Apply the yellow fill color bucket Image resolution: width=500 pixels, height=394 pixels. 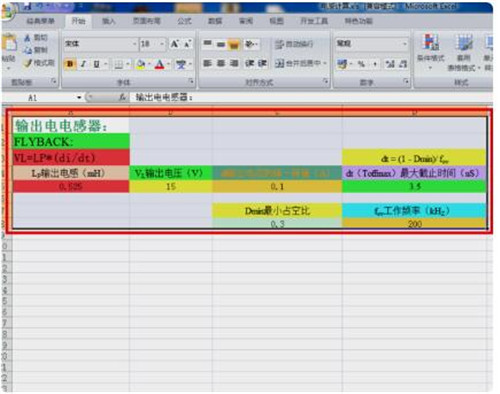pos(141,64)
